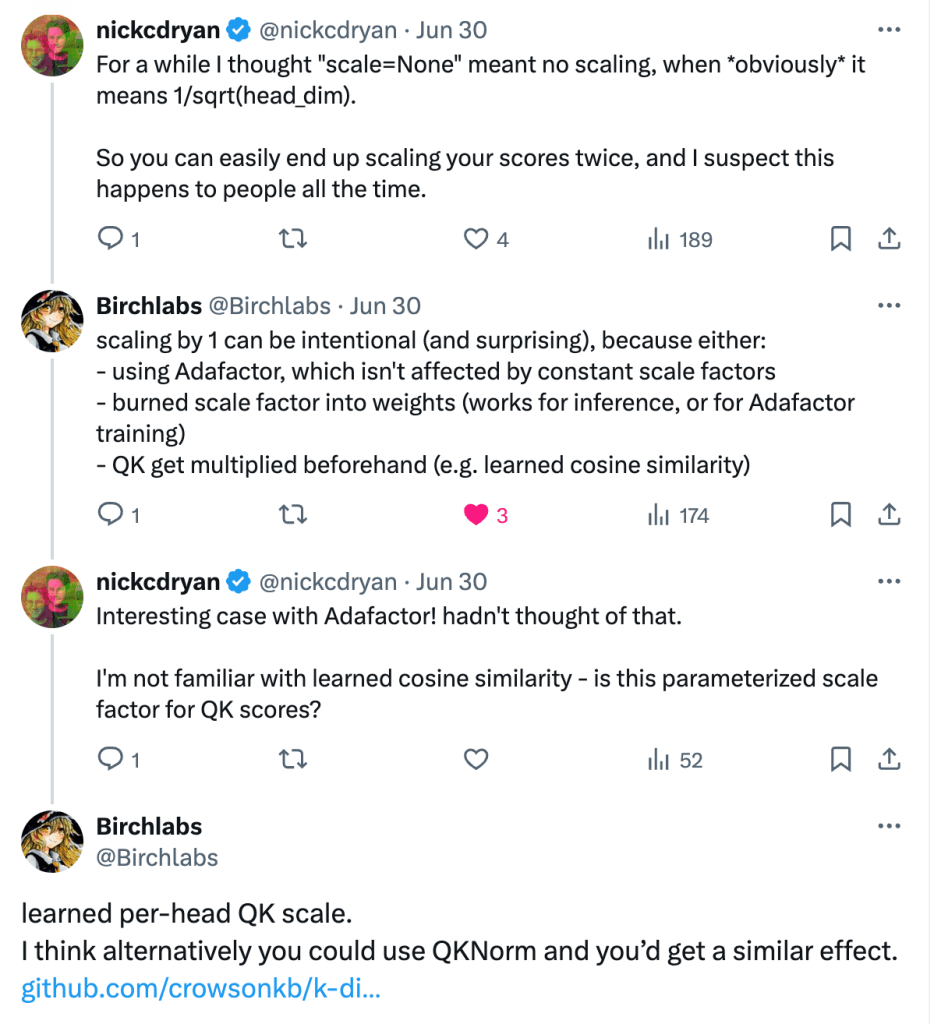The height and width of the screenshot is (1024, 934).
Task: Like the tweet with 4 likes
Action: coord(477,239)
